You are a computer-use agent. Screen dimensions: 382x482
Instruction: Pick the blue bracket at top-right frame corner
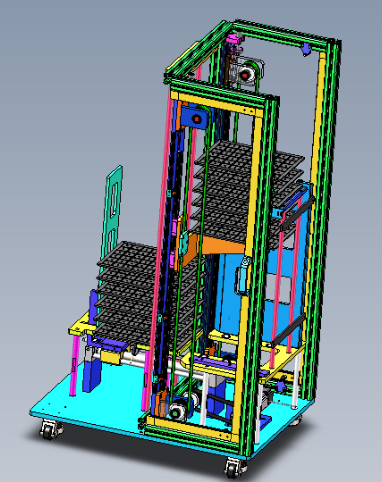306,49
